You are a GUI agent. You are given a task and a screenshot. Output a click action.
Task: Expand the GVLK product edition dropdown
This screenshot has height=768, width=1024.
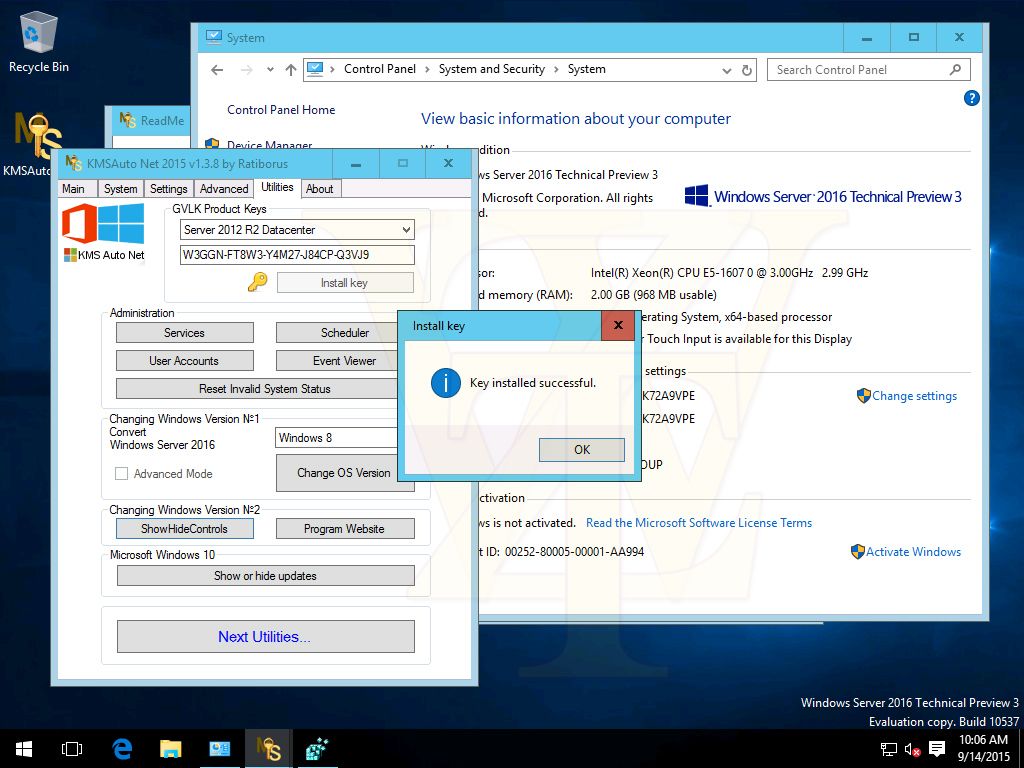[405, 230]
